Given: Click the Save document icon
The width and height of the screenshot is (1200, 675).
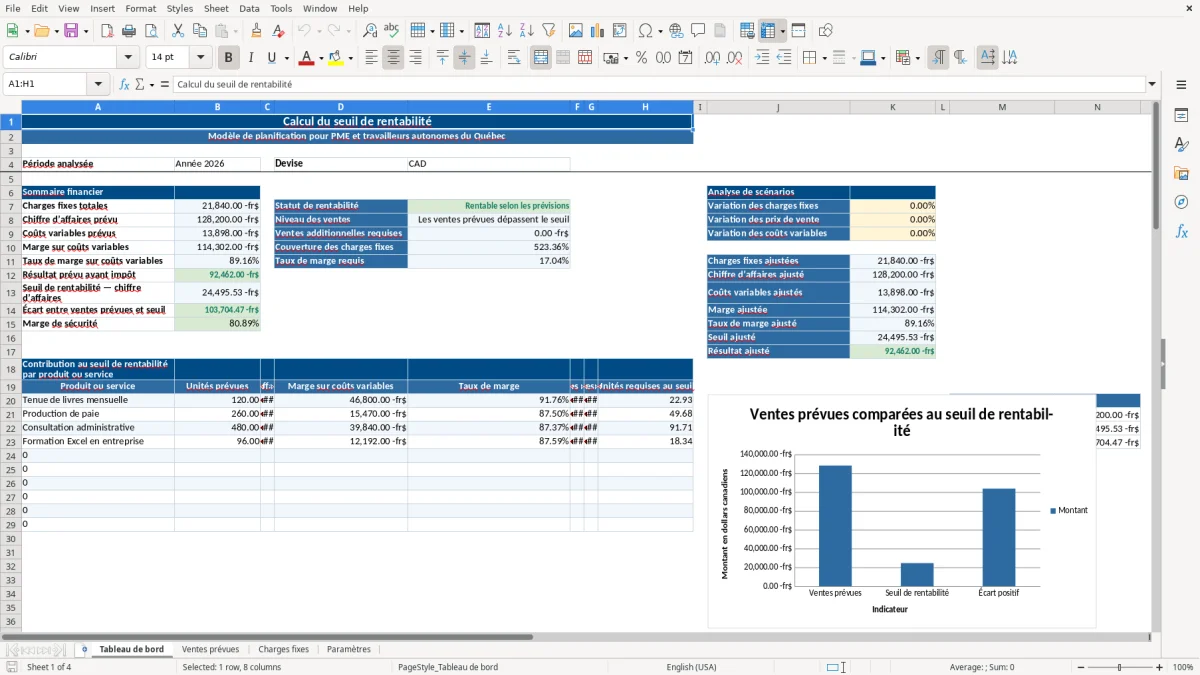Looking at the screenshot, I should pos(71,31).
